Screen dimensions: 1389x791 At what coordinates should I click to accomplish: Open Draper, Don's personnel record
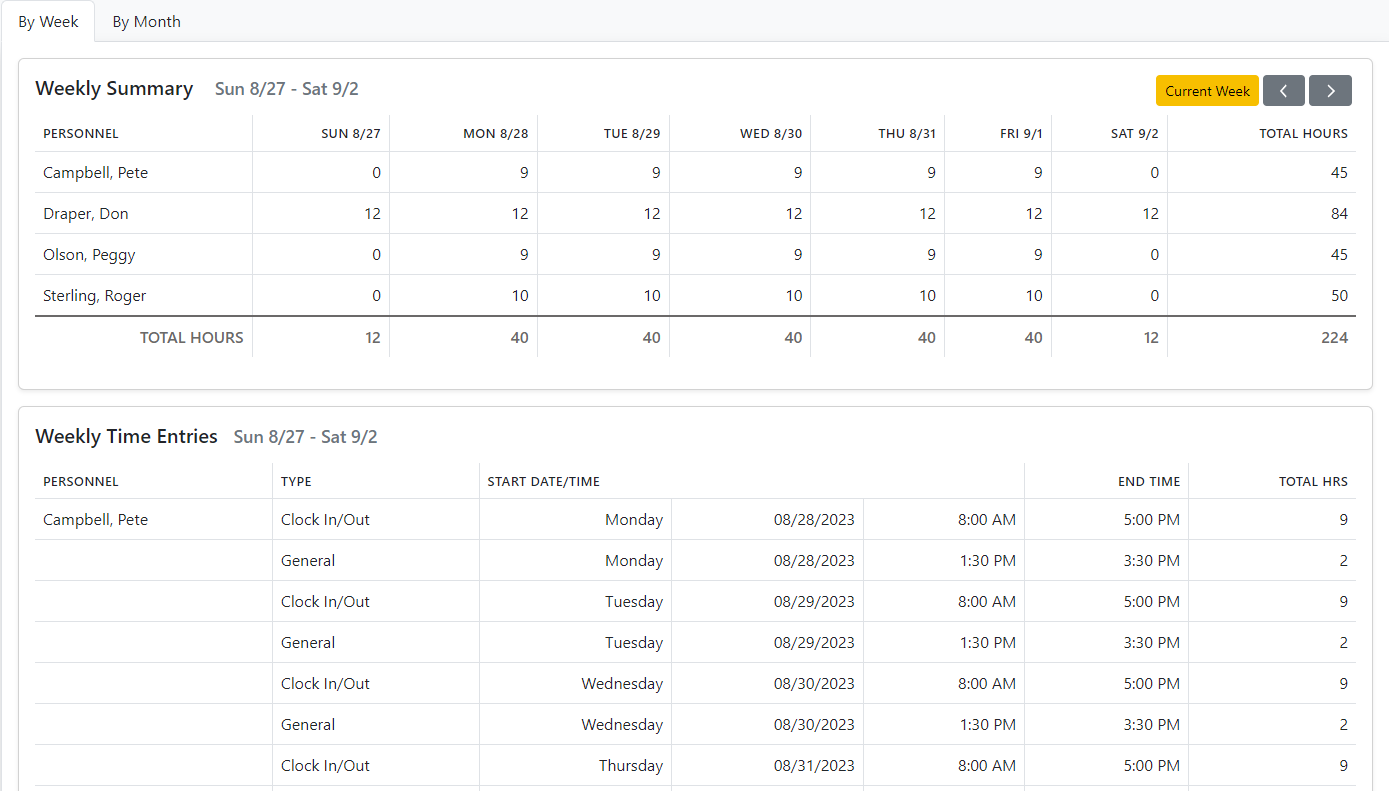(85, 213)
